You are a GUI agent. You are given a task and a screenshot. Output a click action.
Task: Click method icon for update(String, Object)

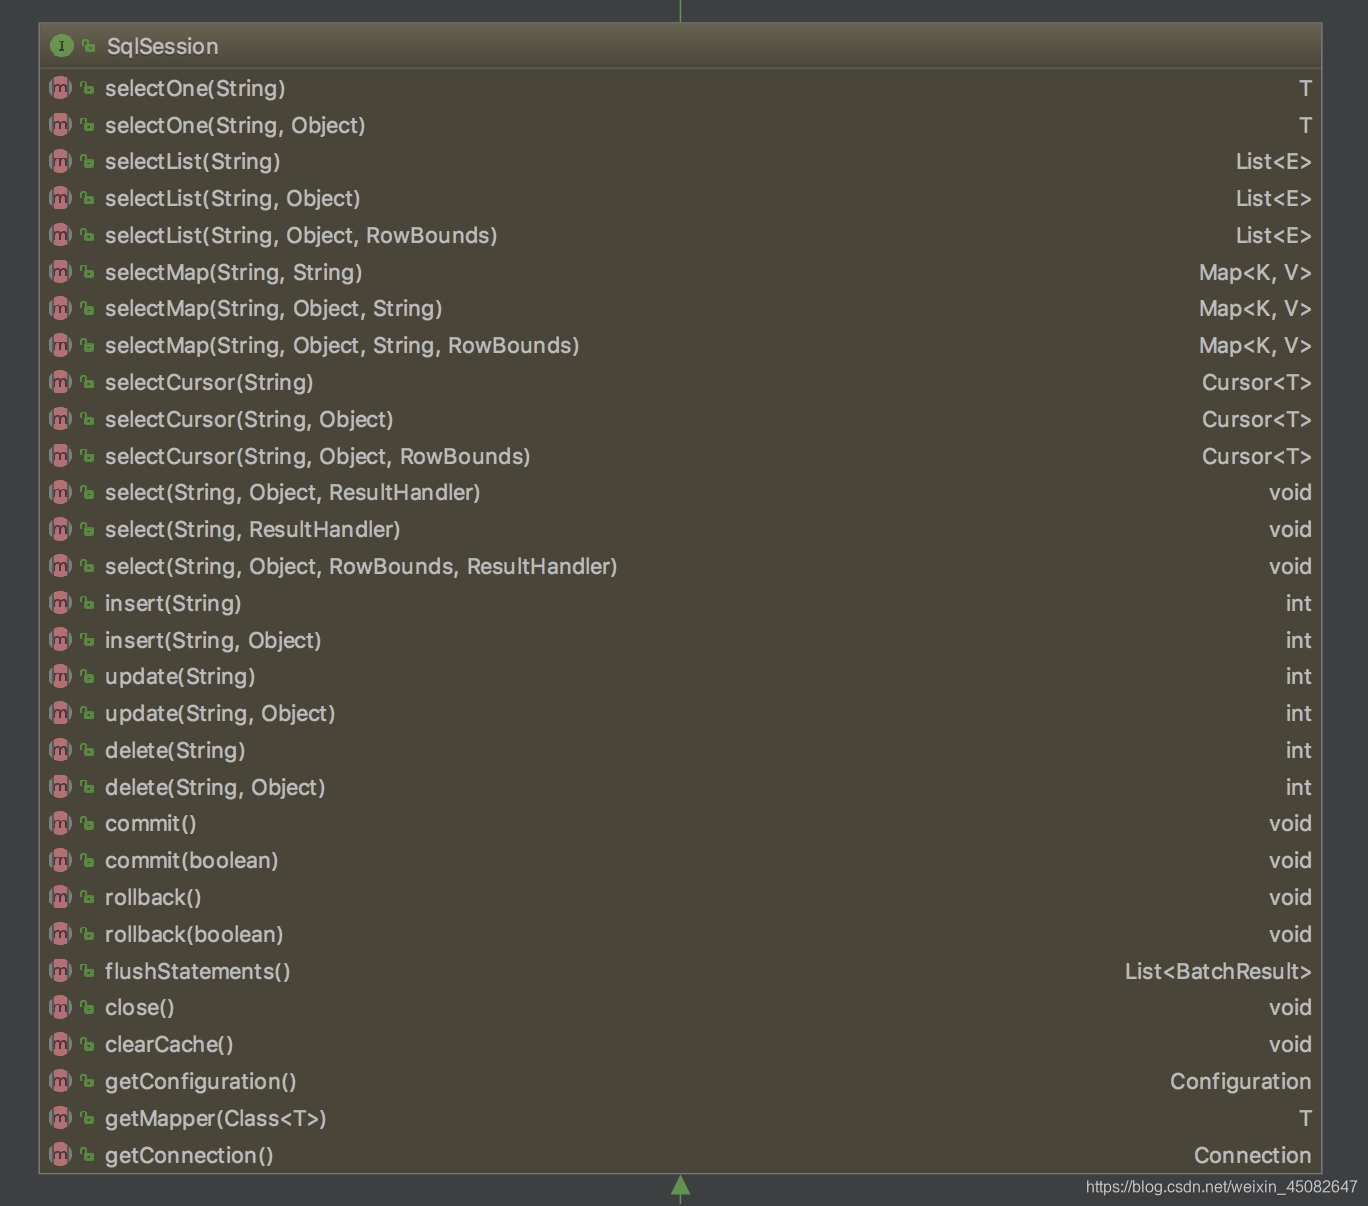60,713
